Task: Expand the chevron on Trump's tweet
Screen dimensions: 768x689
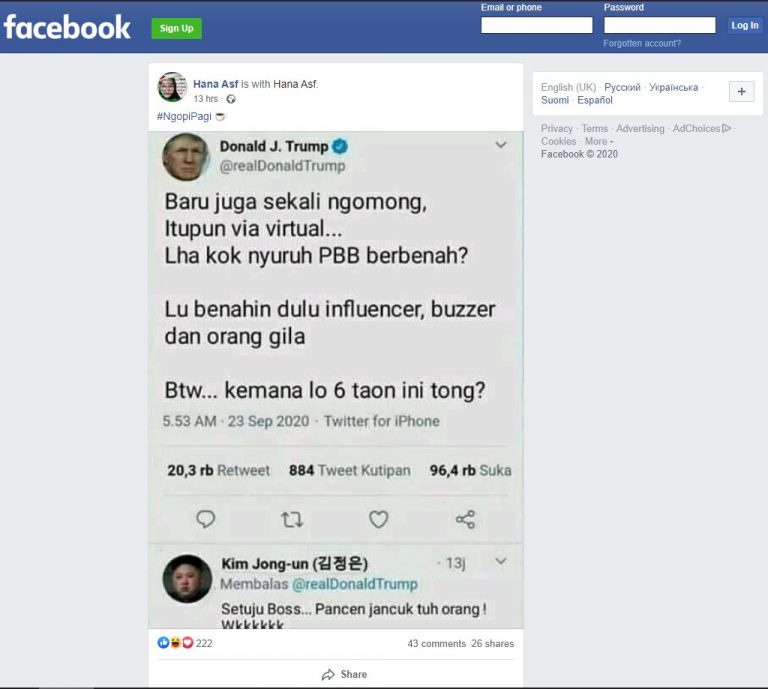Action: tap(501, 145)
